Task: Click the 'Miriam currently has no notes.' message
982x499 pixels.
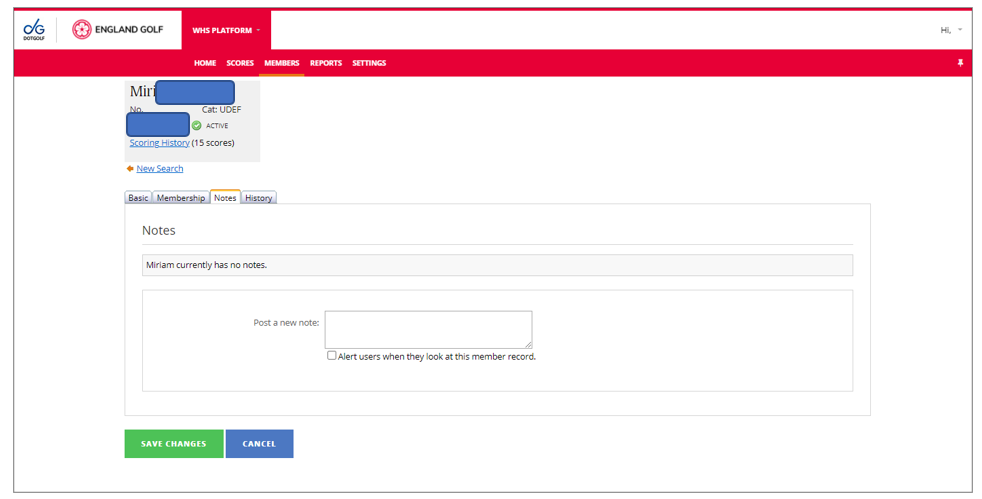Action: click(x=207, y=265)
